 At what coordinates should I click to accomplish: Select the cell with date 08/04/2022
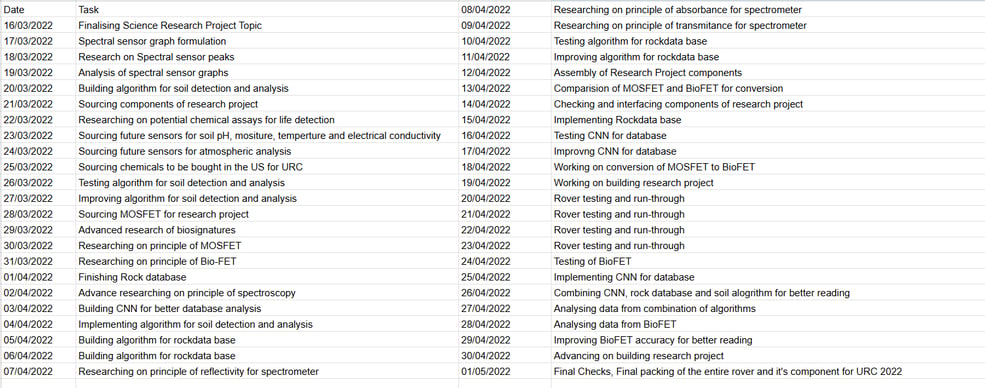(x=505, y=9)
